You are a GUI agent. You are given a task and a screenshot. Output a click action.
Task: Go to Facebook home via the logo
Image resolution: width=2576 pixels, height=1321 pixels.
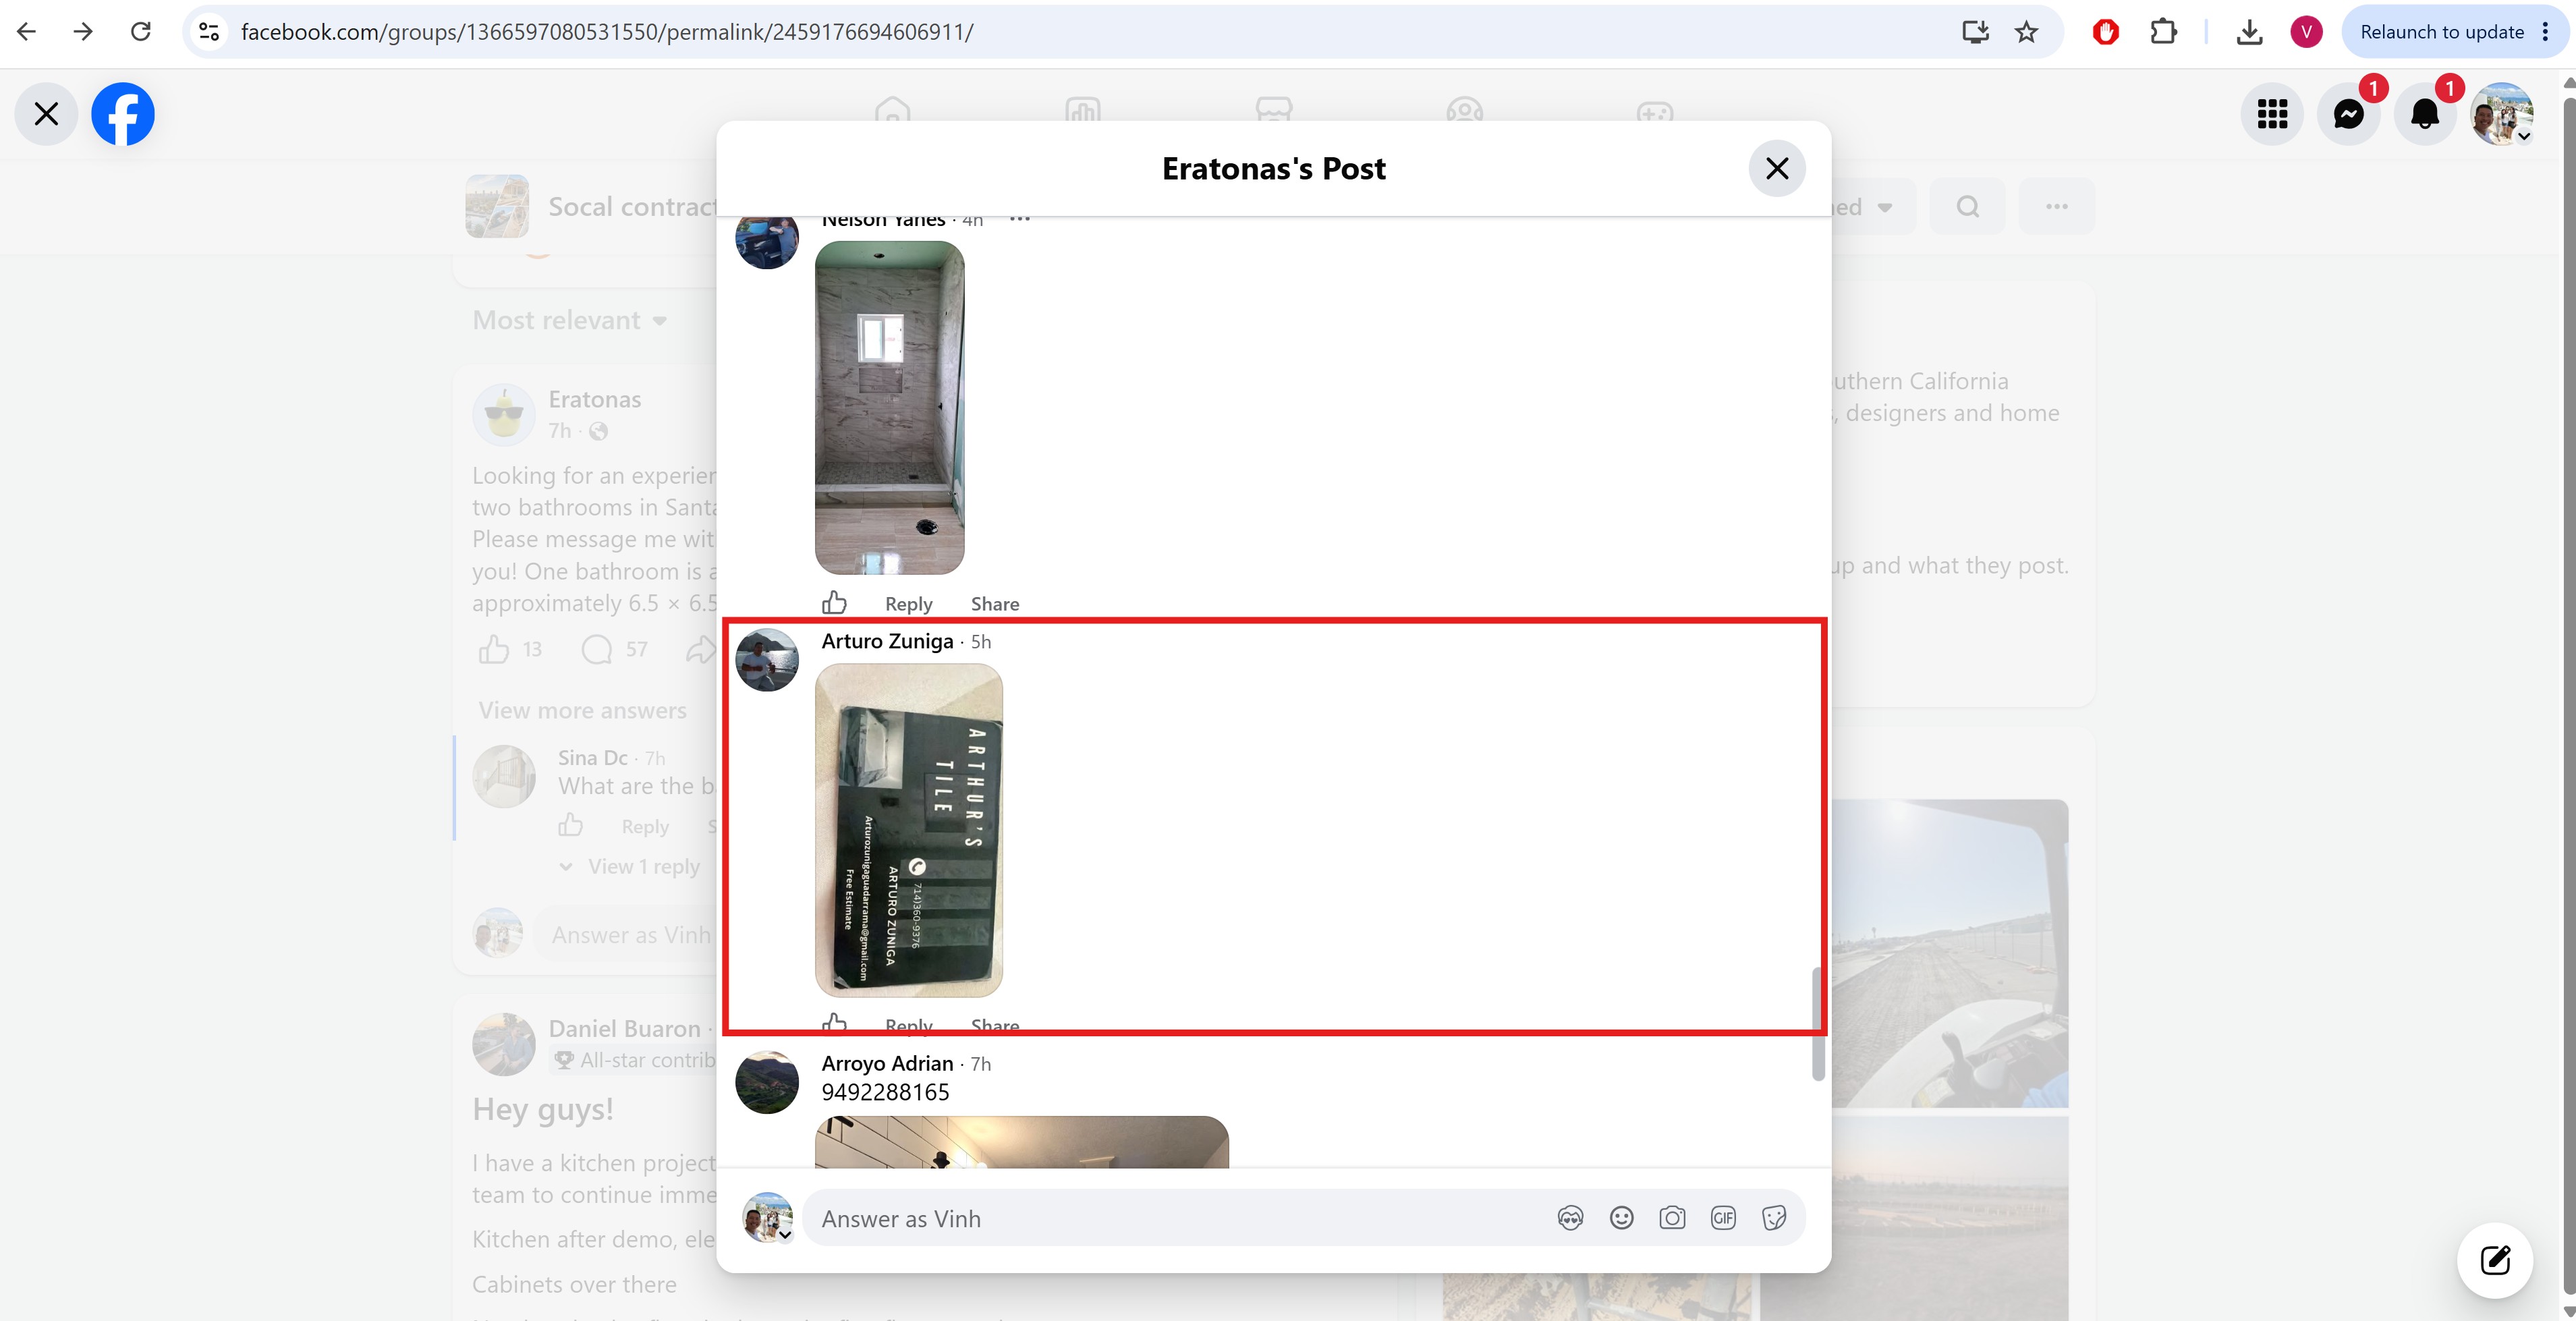pyautogui.click(x=123, y=114)
